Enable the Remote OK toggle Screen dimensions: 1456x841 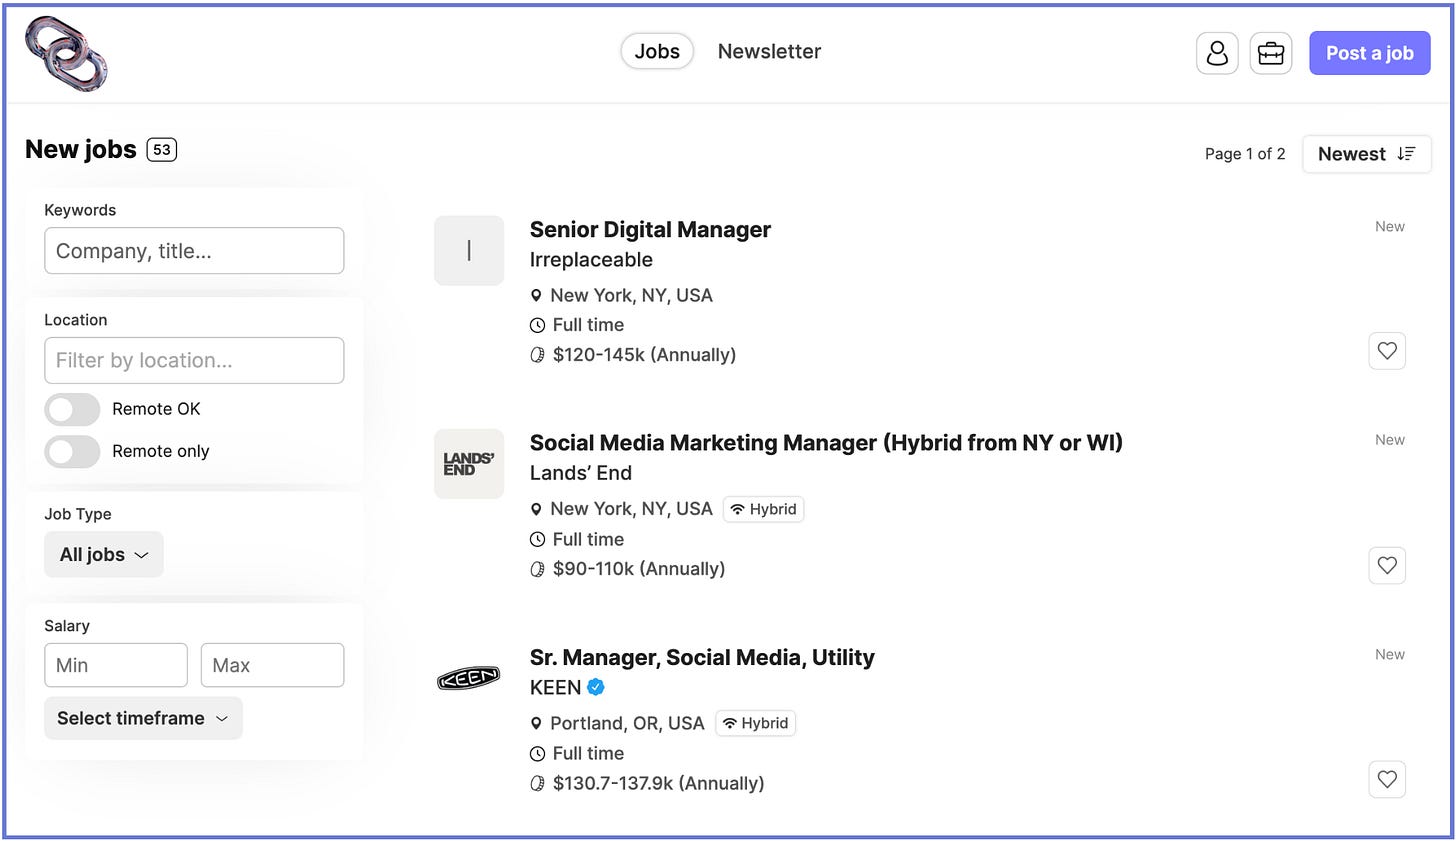tap(72, 409)
